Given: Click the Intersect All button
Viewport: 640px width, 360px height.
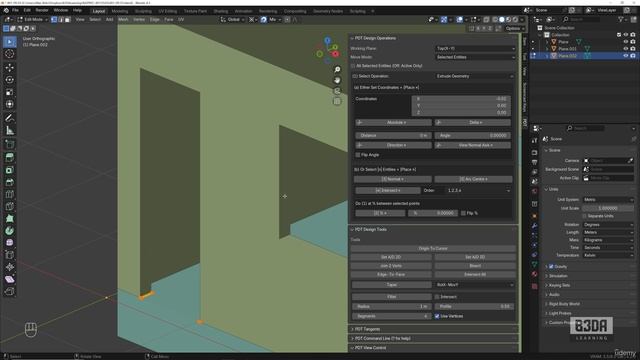Looking at the screenshot, I should [x=475, y=275].
